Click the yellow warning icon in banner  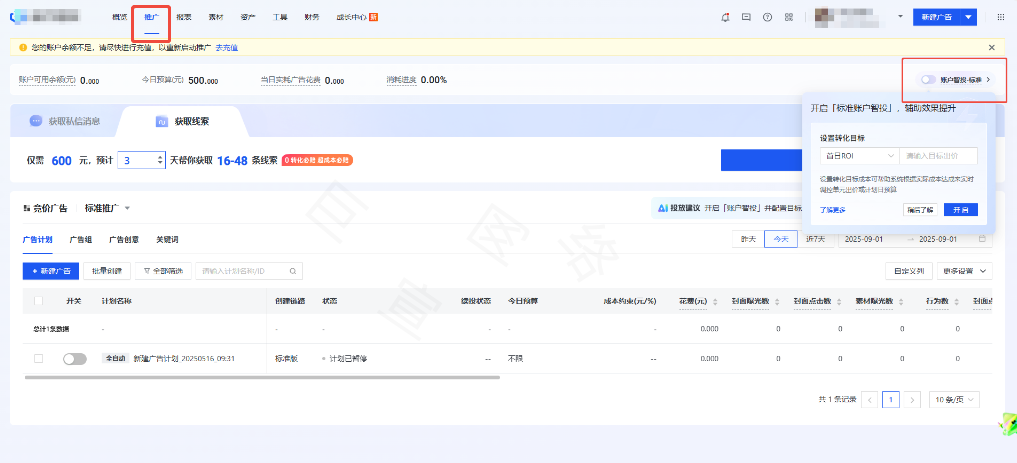[23, 47]
